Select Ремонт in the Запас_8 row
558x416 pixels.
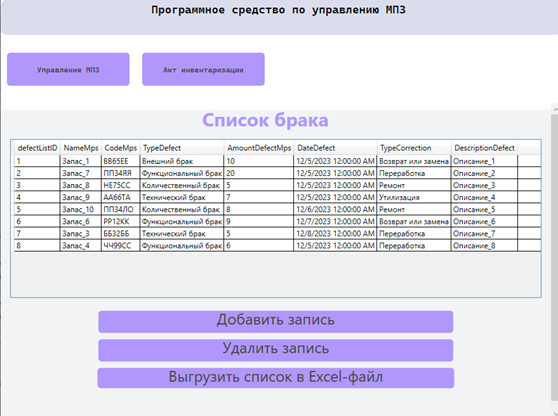pyautogui.click(x=414, y=185)
